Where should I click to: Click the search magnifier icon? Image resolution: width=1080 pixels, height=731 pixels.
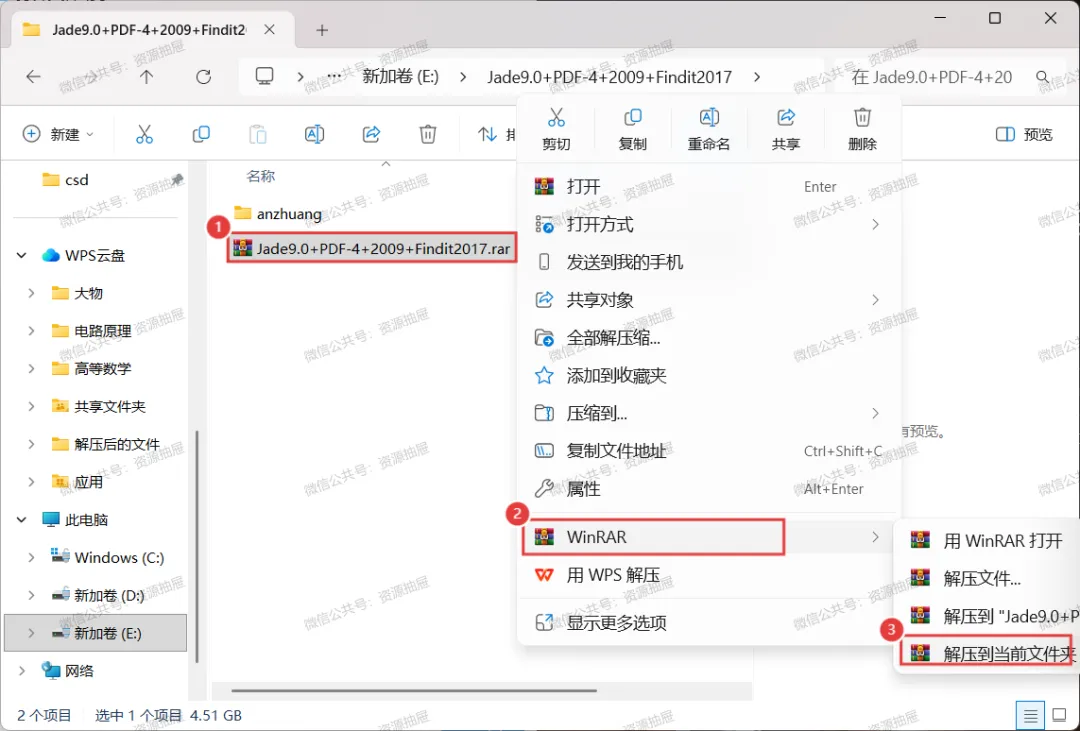pos(1042,77)
